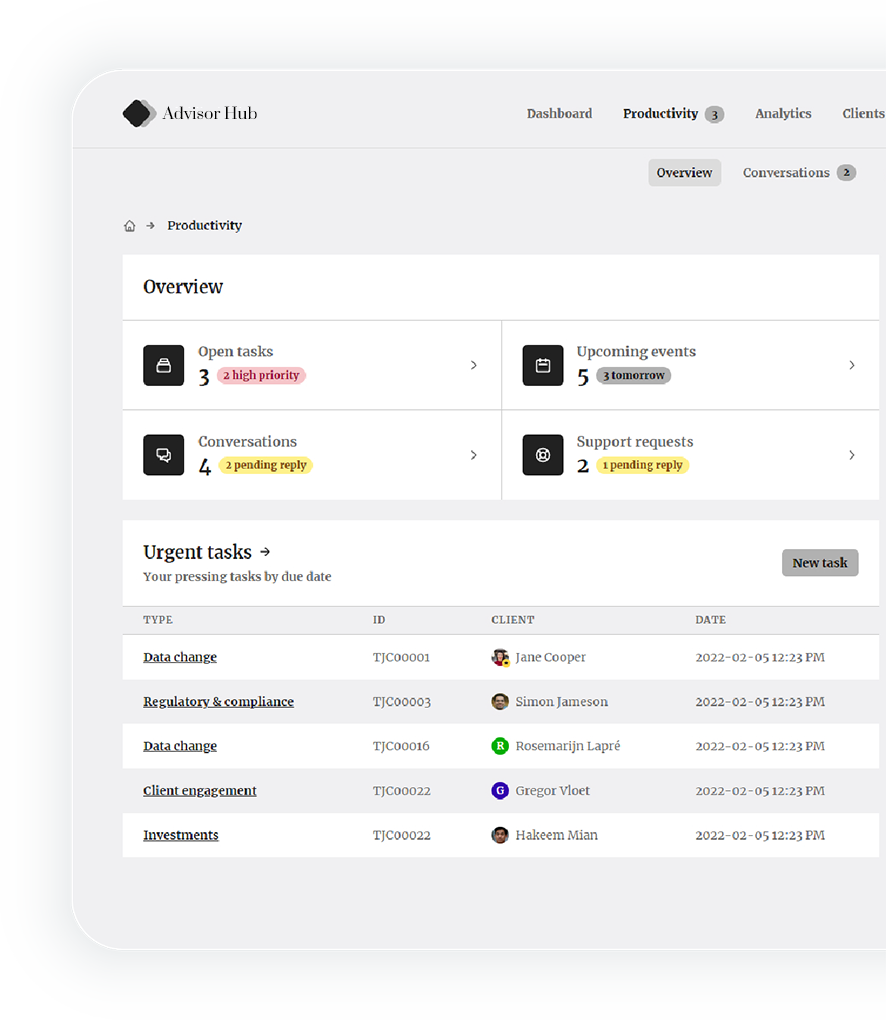Viewport: 886px width, 1020px height.
Task: Click the DATE column header
Action: pyautogui.click(x=710, y=620)
